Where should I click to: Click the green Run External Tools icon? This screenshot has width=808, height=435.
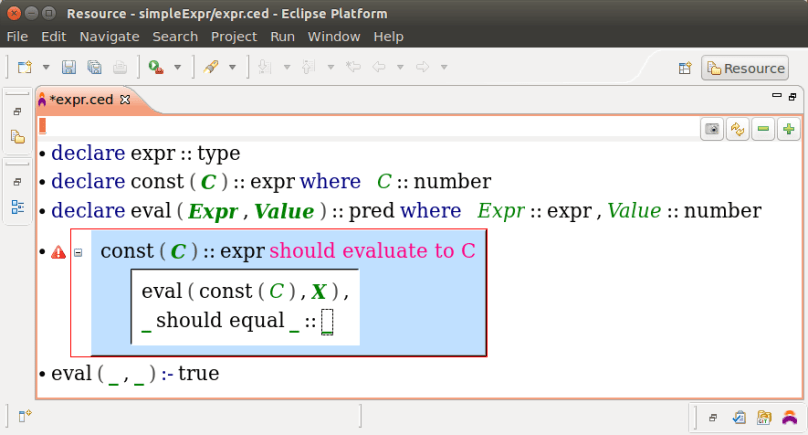[156, 67]
